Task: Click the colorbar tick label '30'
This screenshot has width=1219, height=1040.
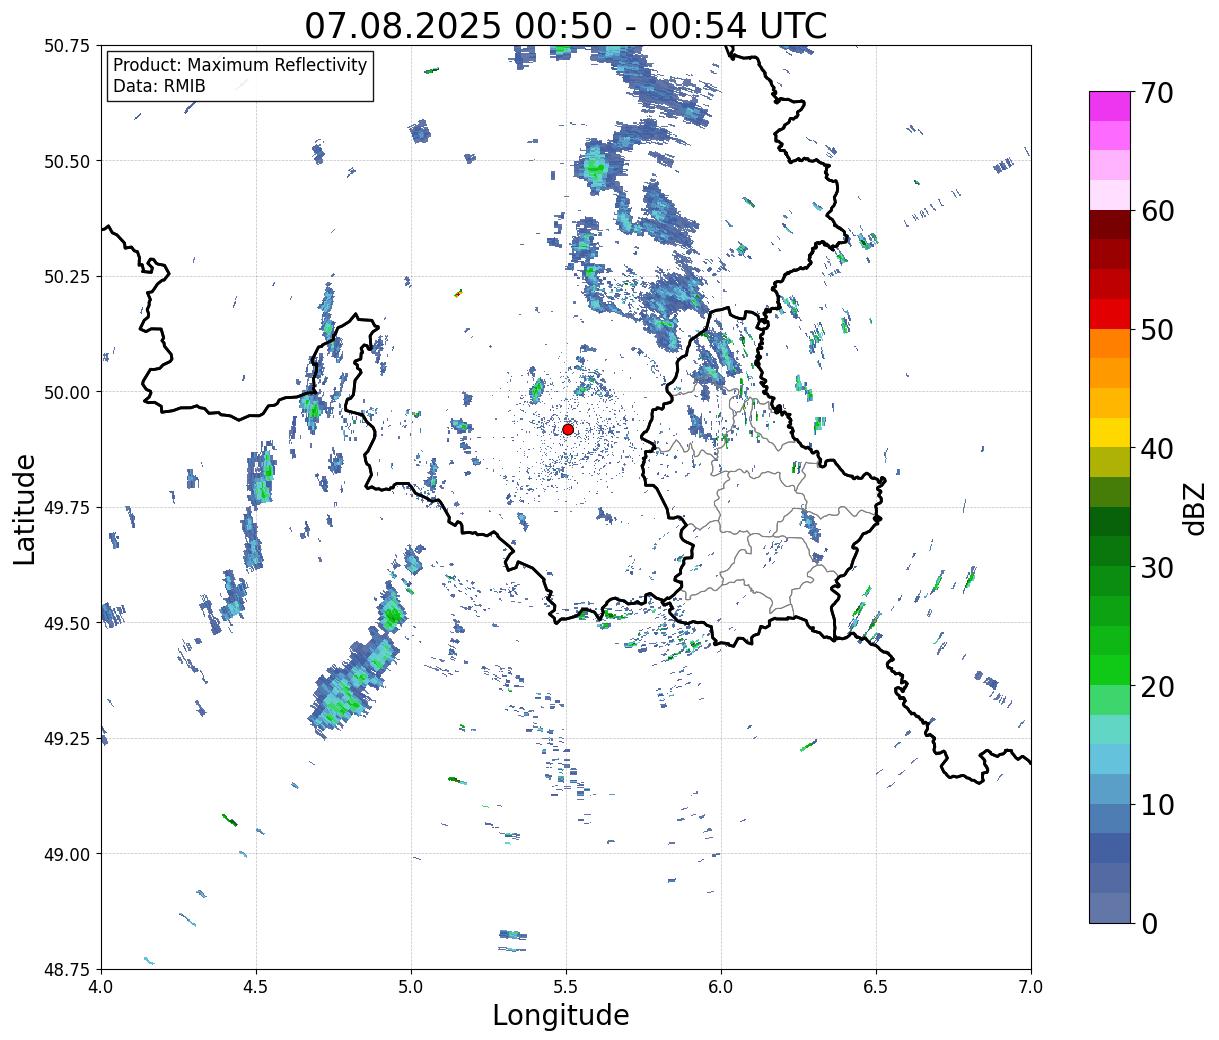Action: point(1157,567)
